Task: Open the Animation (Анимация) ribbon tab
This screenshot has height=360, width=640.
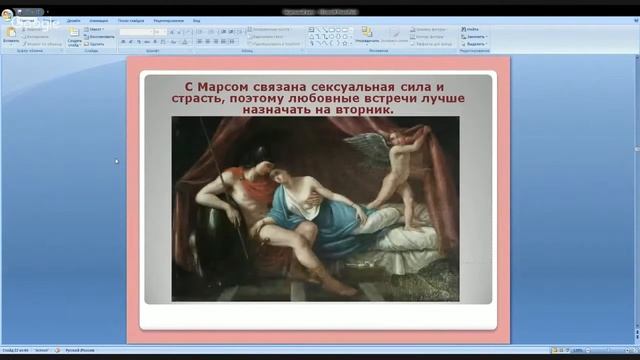Action: 99,21
